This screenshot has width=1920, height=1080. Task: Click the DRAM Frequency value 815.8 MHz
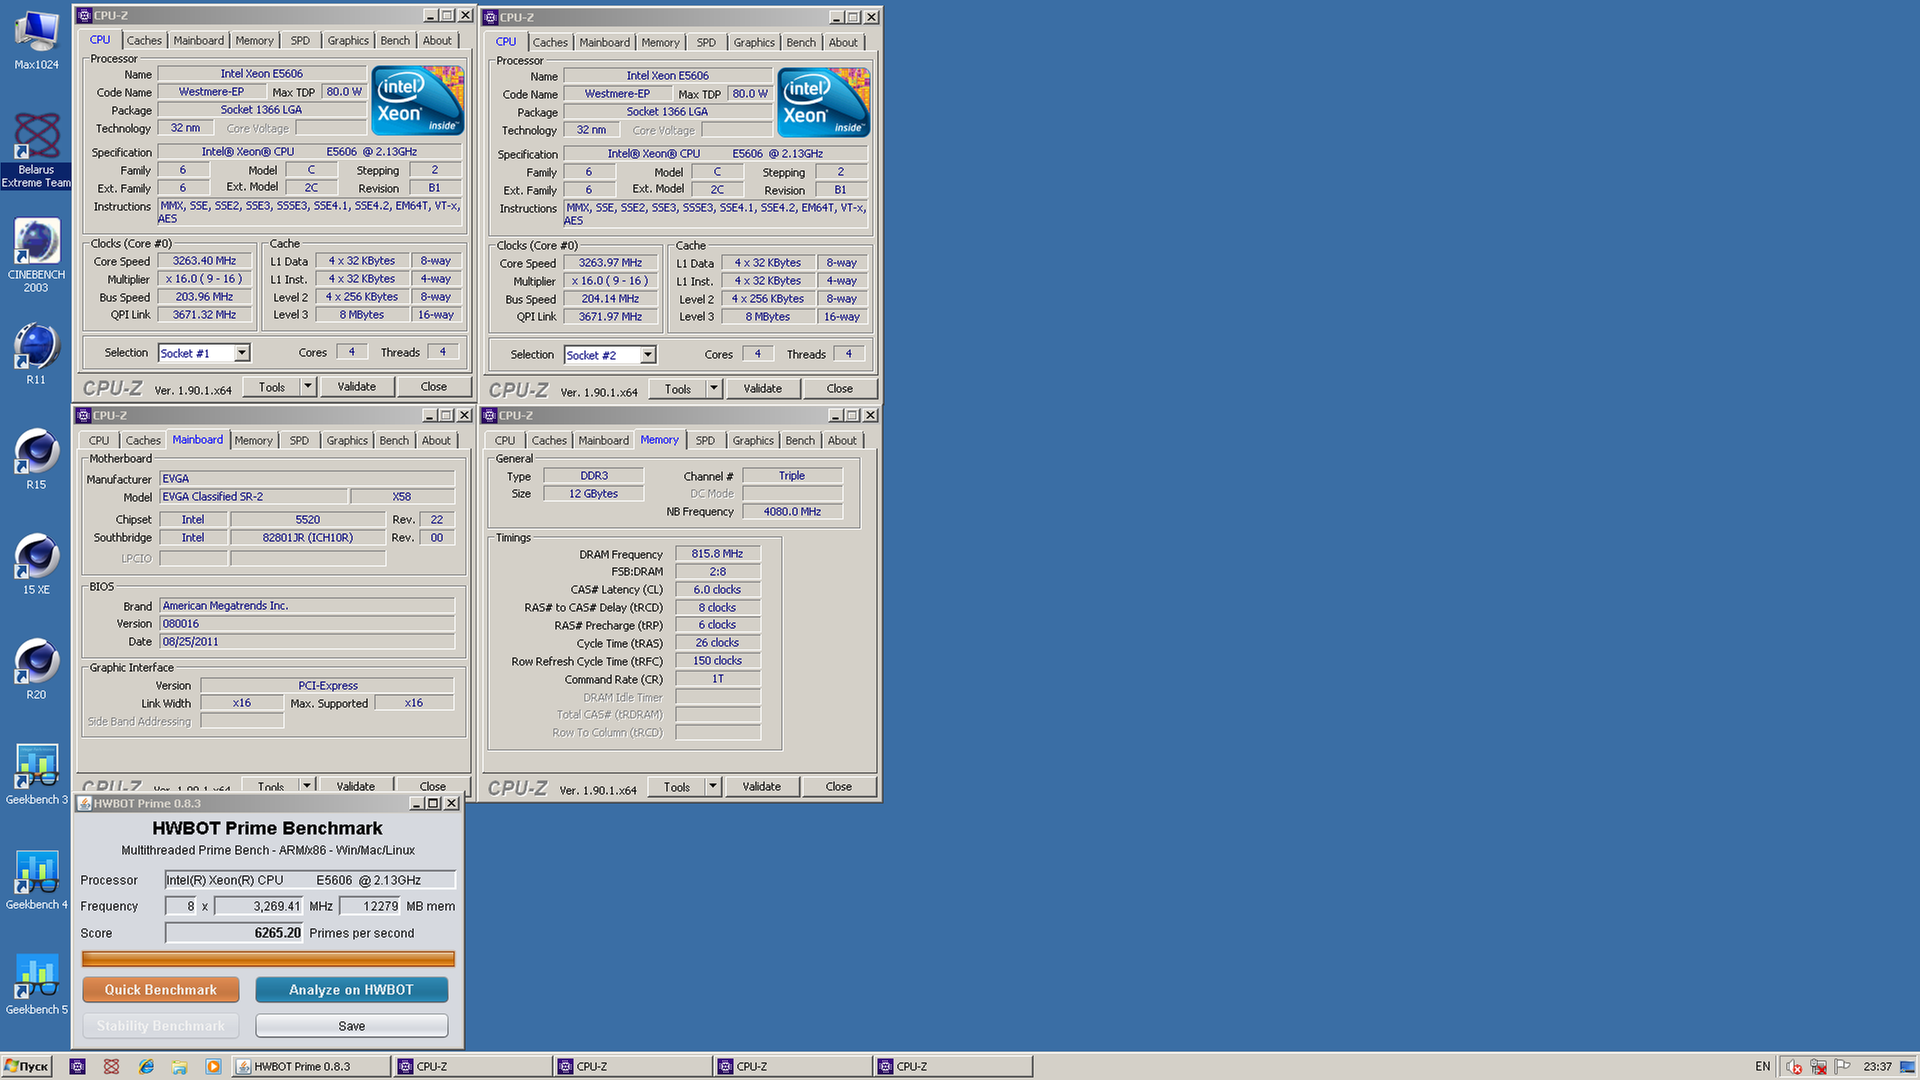[717, 554]
